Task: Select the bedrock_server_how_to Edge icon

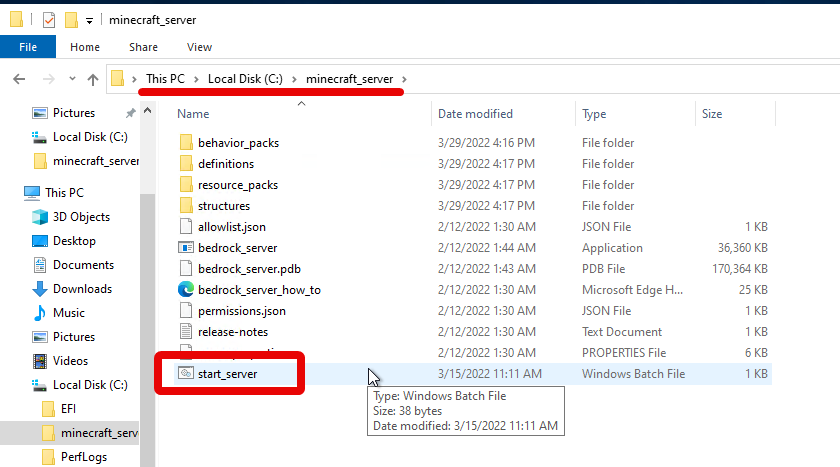Action: point(186,290)
